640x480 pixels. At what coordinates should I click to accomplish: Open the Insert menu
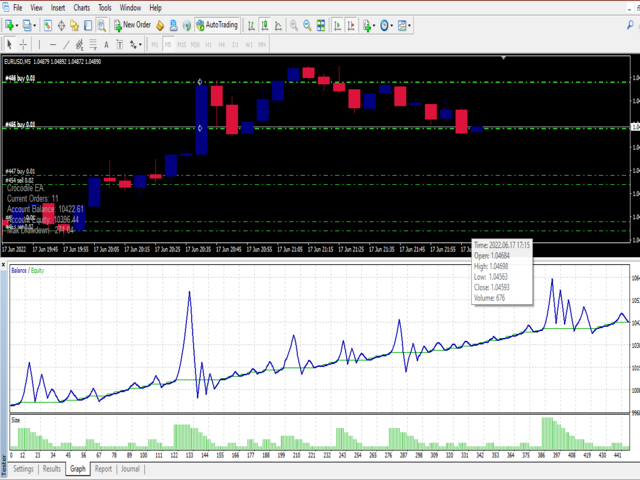click(58, 8)
